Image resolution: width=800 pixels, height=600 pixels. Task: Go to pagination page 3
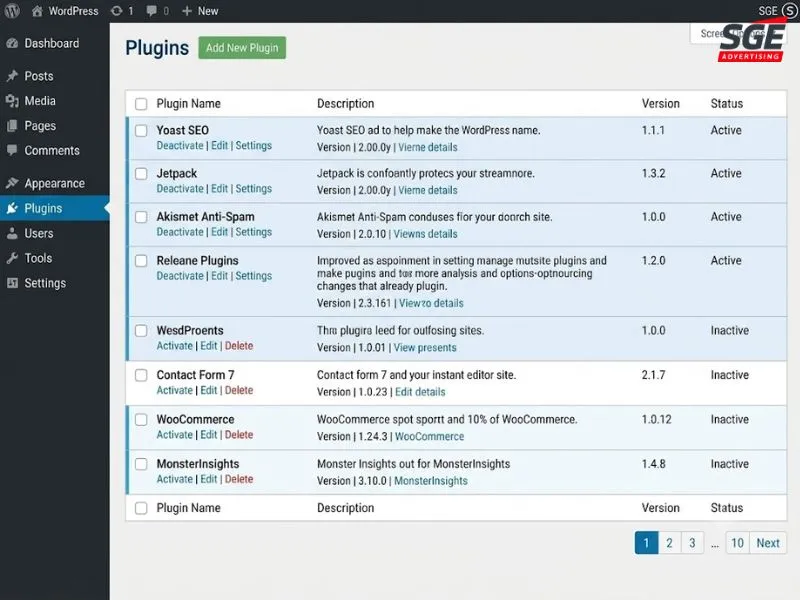coord(692,543)
